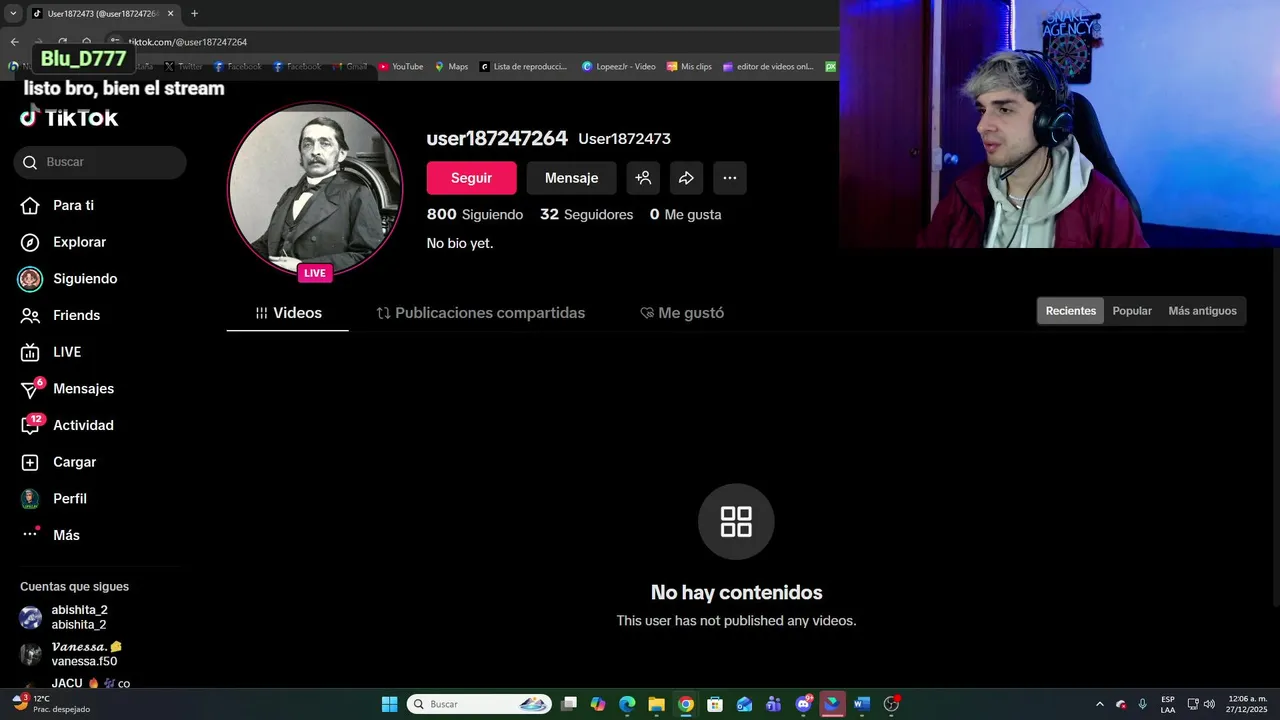Open the abishita_2 followed account

[79, 617]
